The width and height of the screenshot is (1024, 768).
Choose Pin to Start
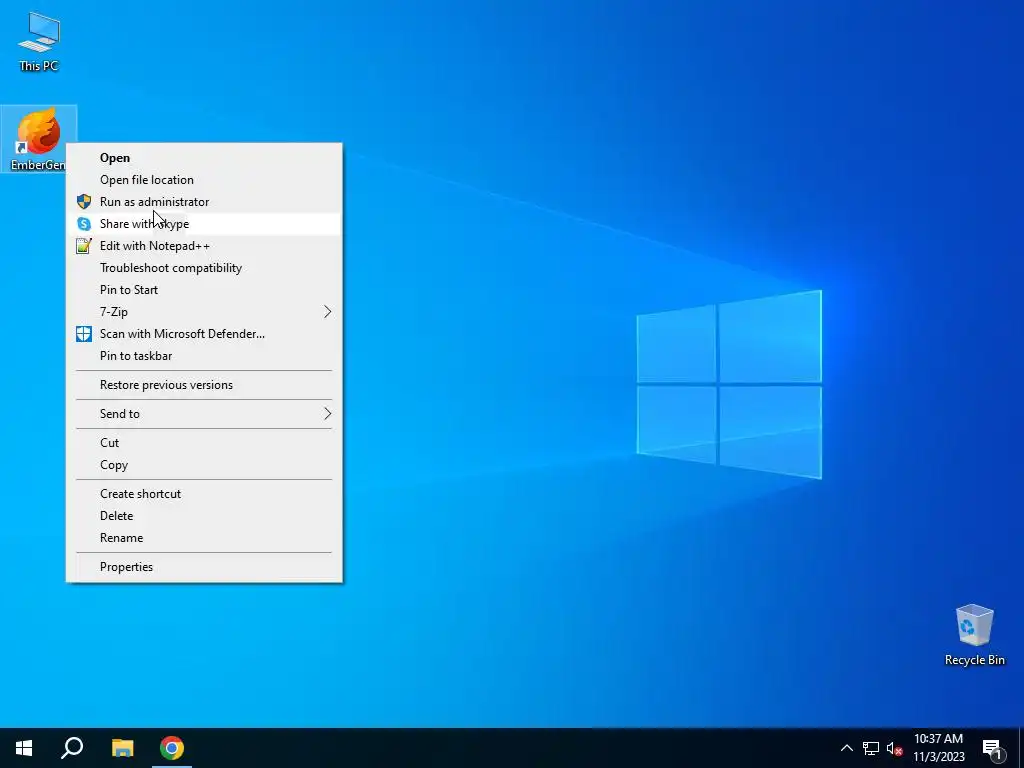point(204,290)
